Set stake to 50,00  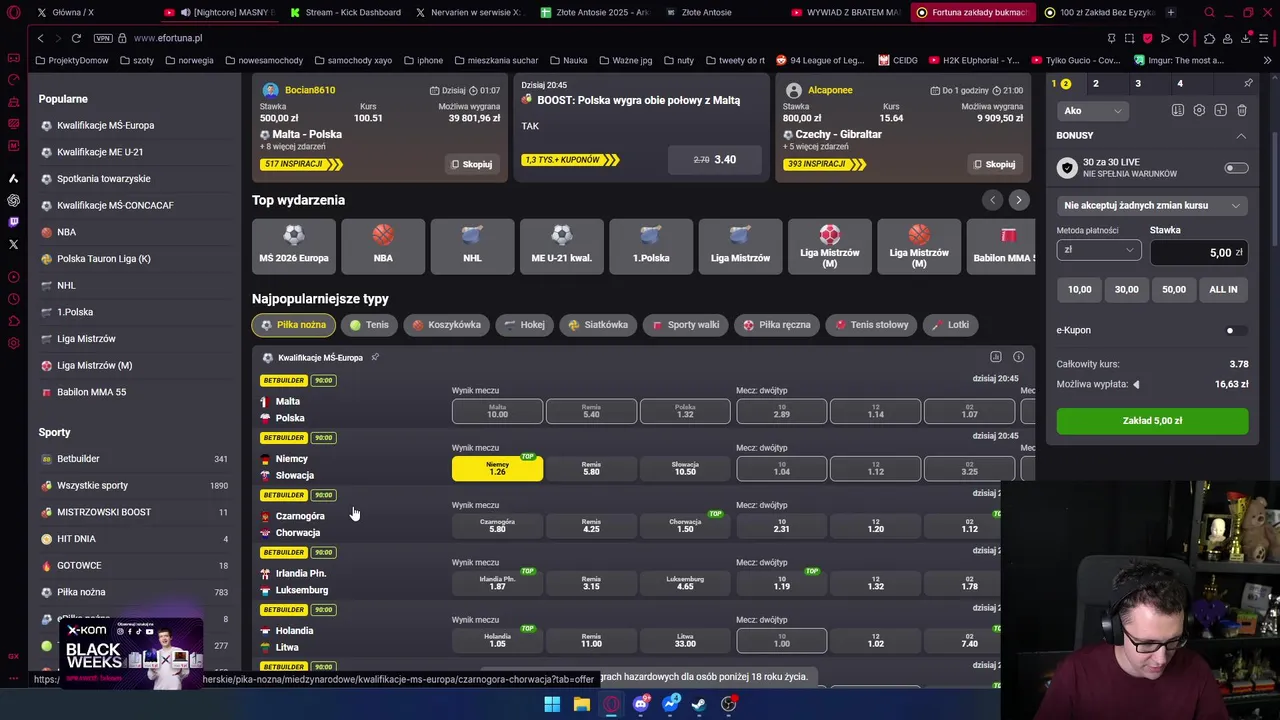pyautogui.click(x=1174, y=289)
